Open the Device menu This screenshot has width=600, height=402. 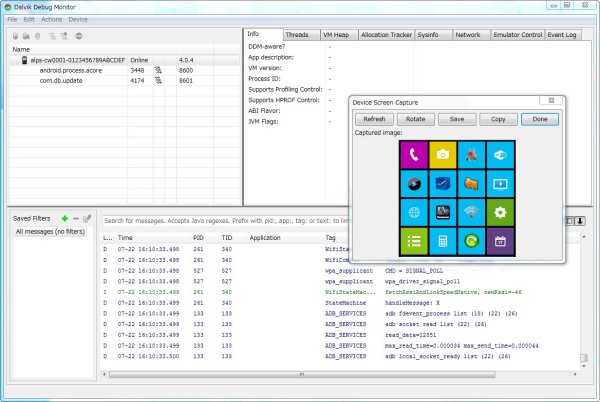(x=78, y=19)
